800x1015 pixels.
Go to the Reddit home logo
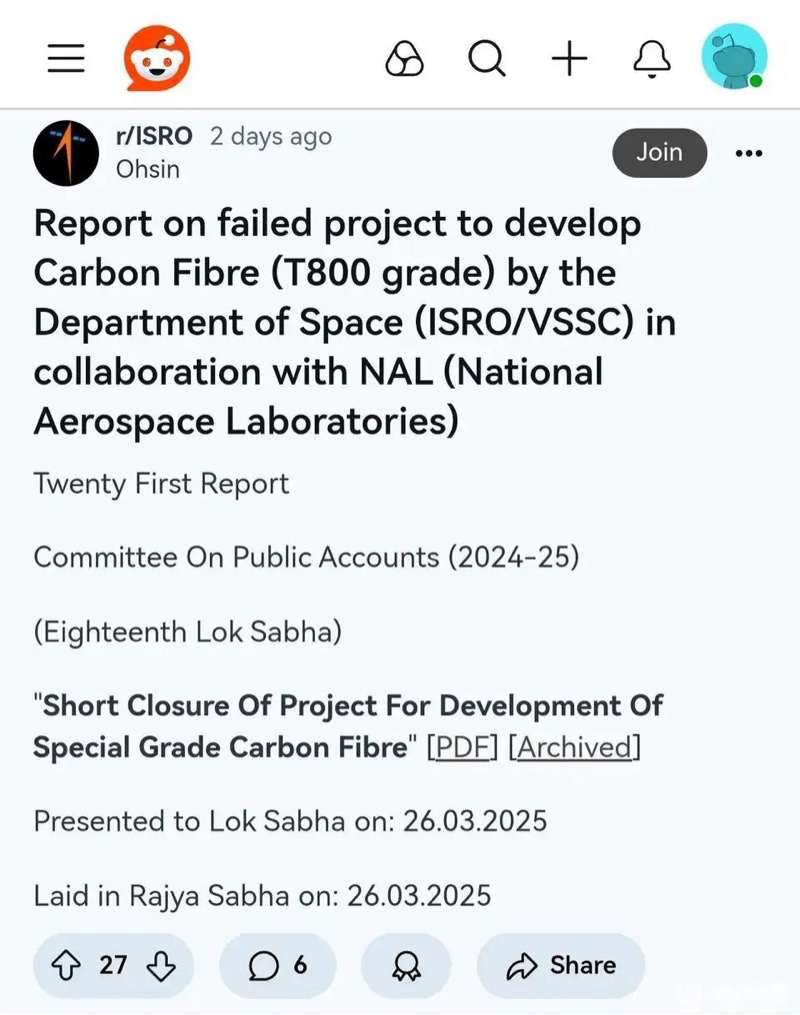157,58
